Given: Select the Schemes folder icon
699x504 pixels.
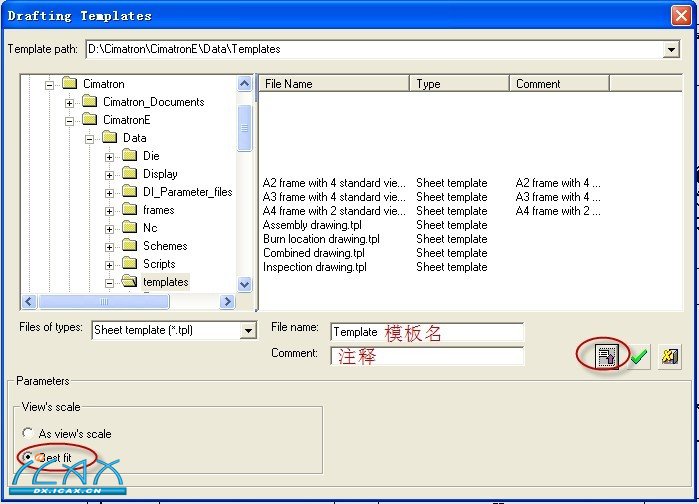Looking at the screenshot, I should (130, 245).
